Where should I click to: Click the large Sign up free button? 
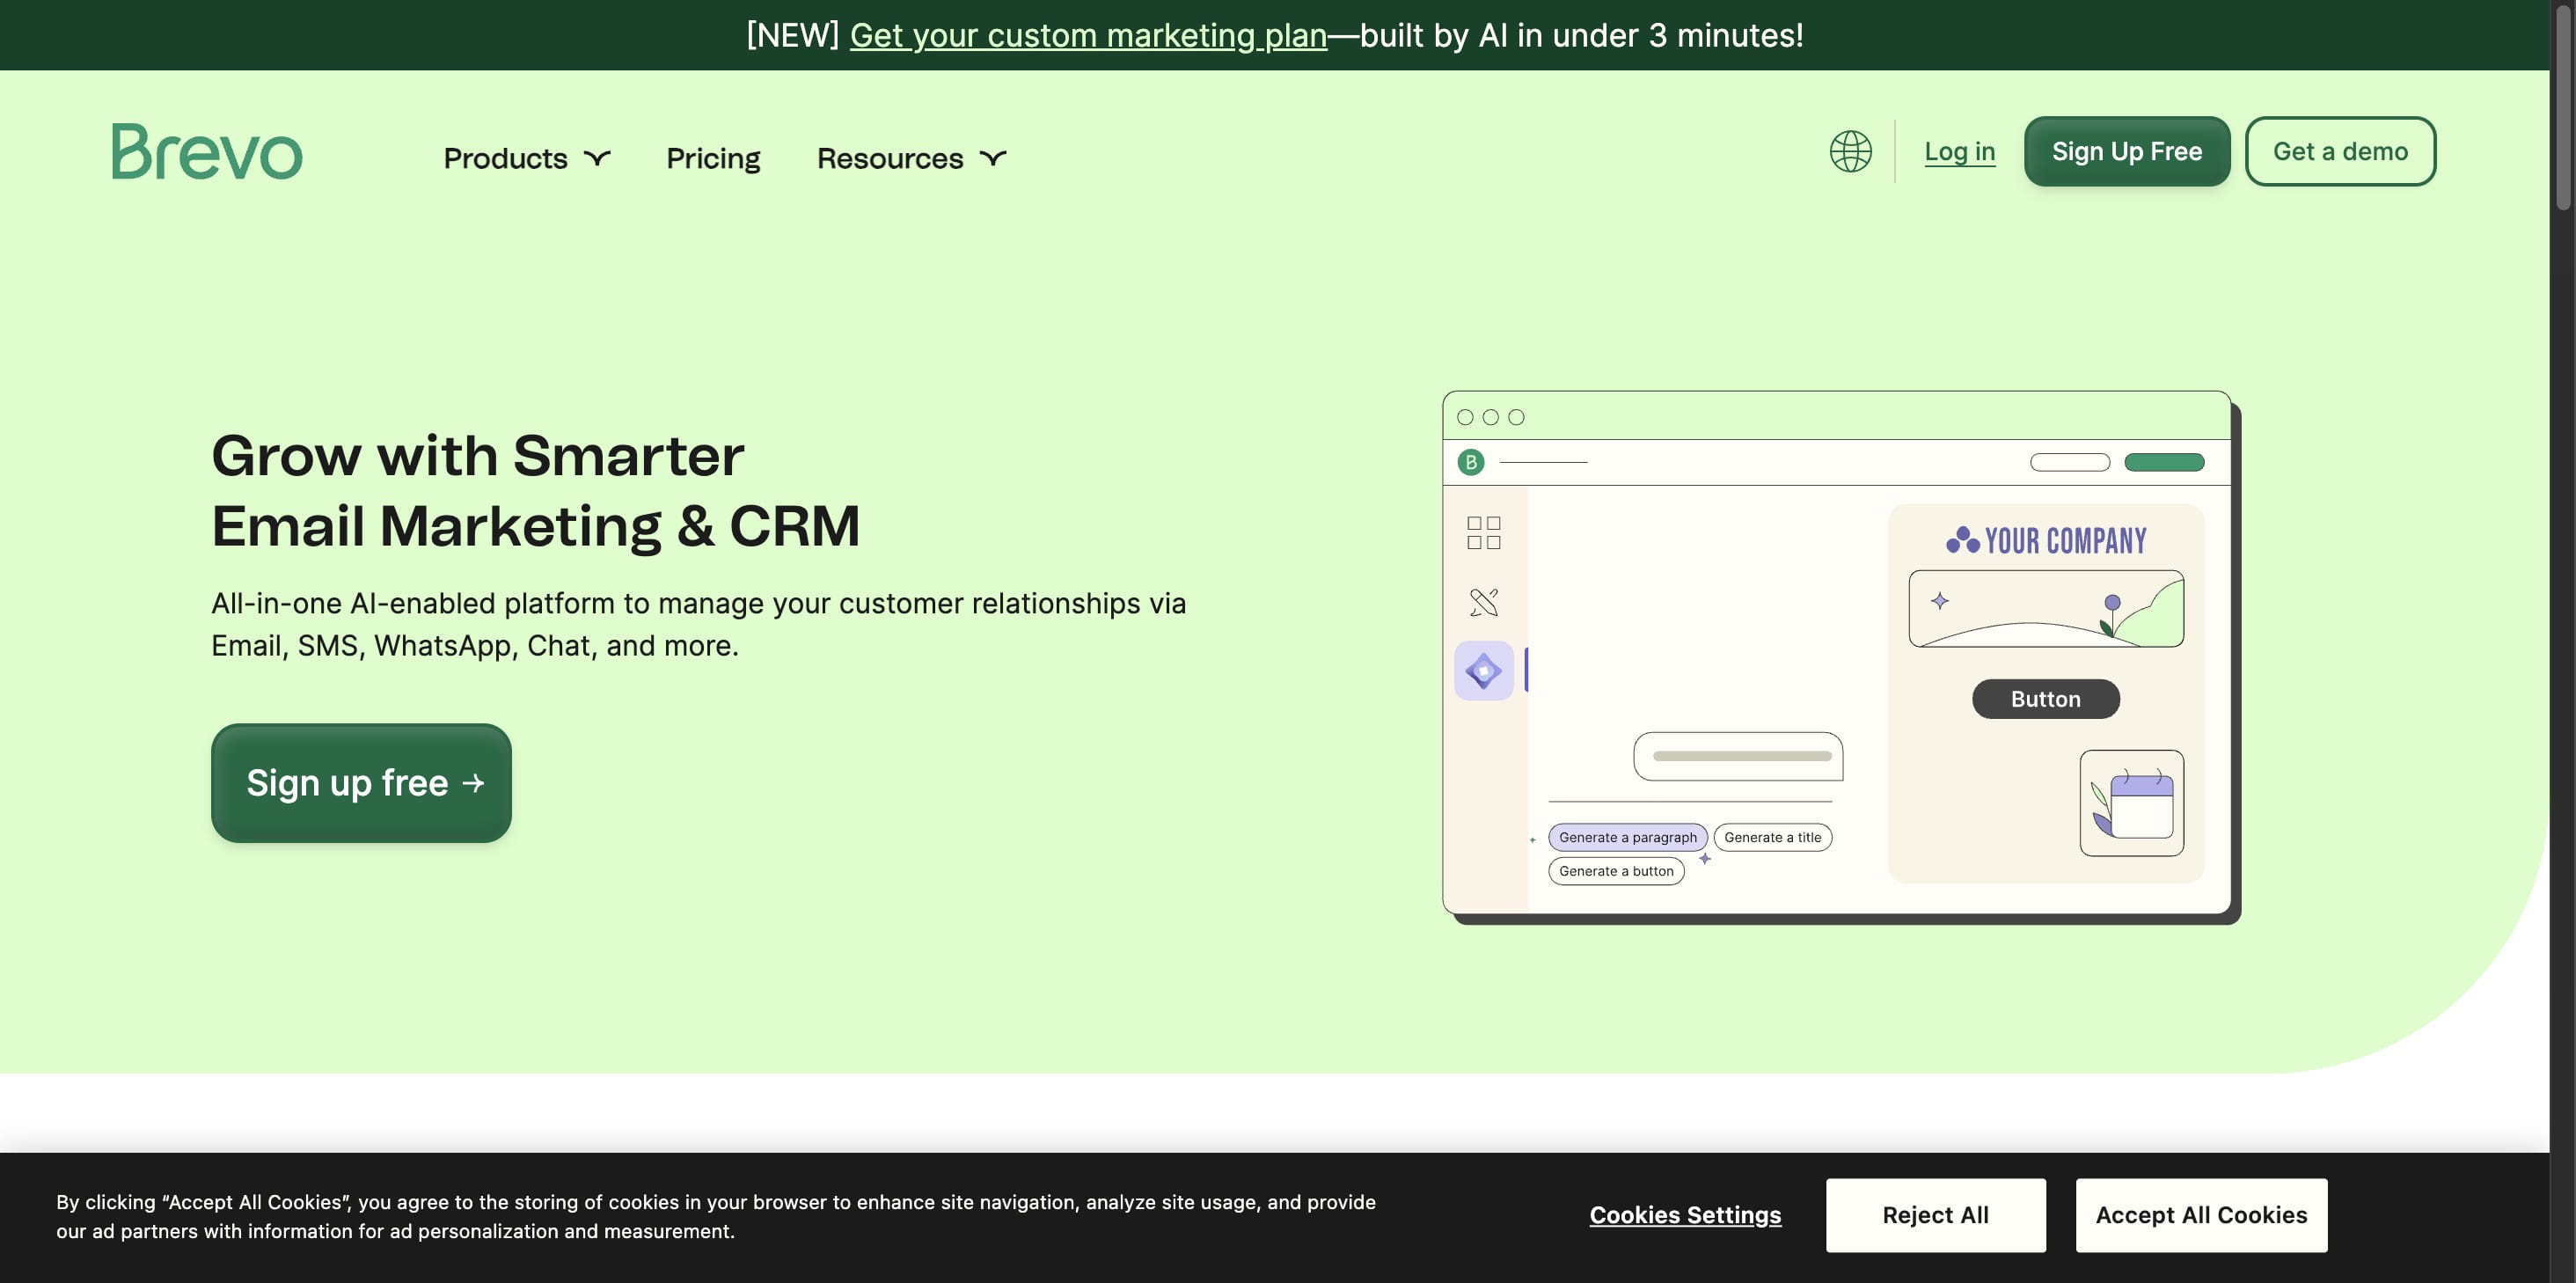click(361, 783)
